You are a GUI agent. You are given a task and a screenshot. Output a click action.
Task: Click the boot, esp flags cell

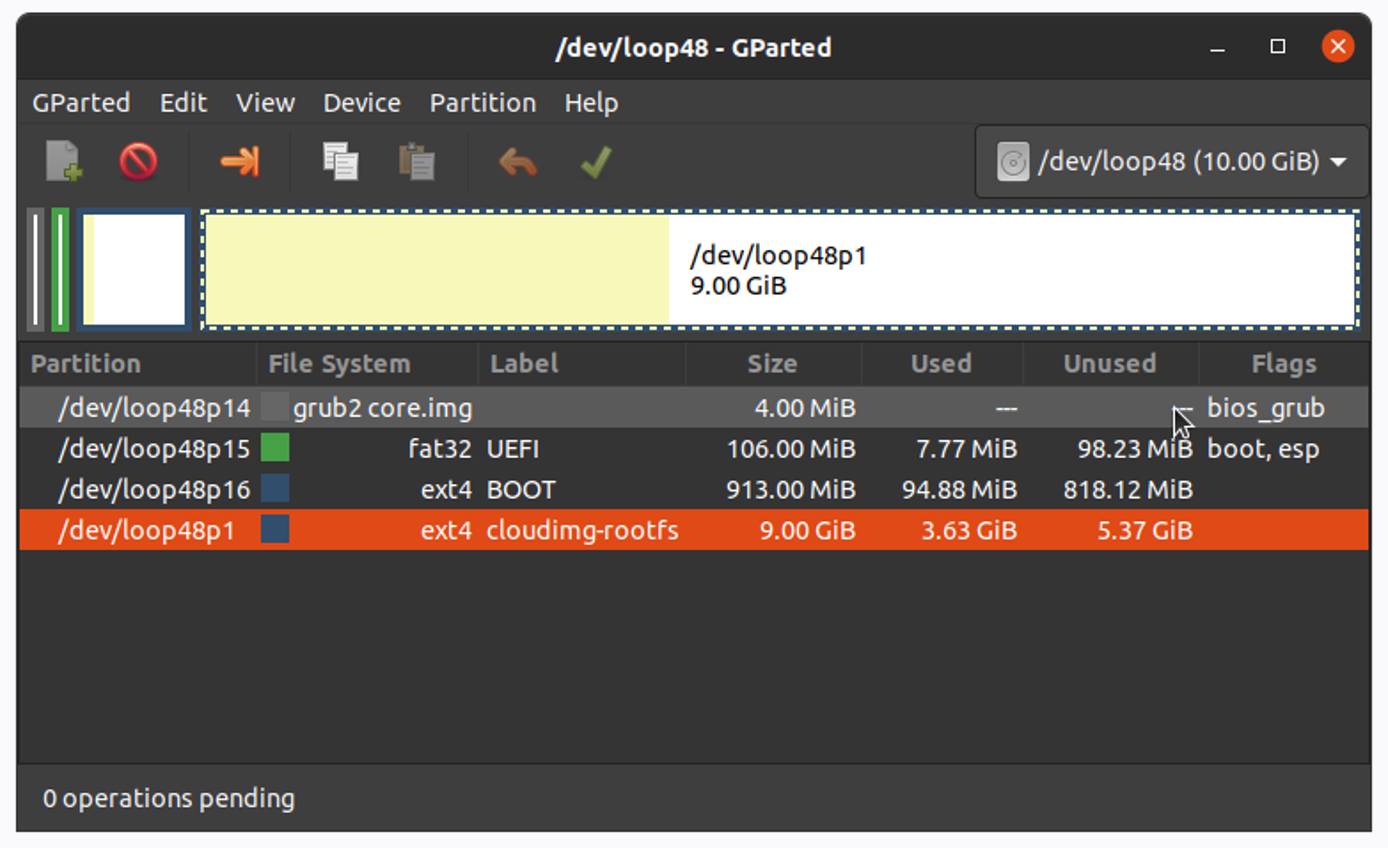tap(1263, 449)
